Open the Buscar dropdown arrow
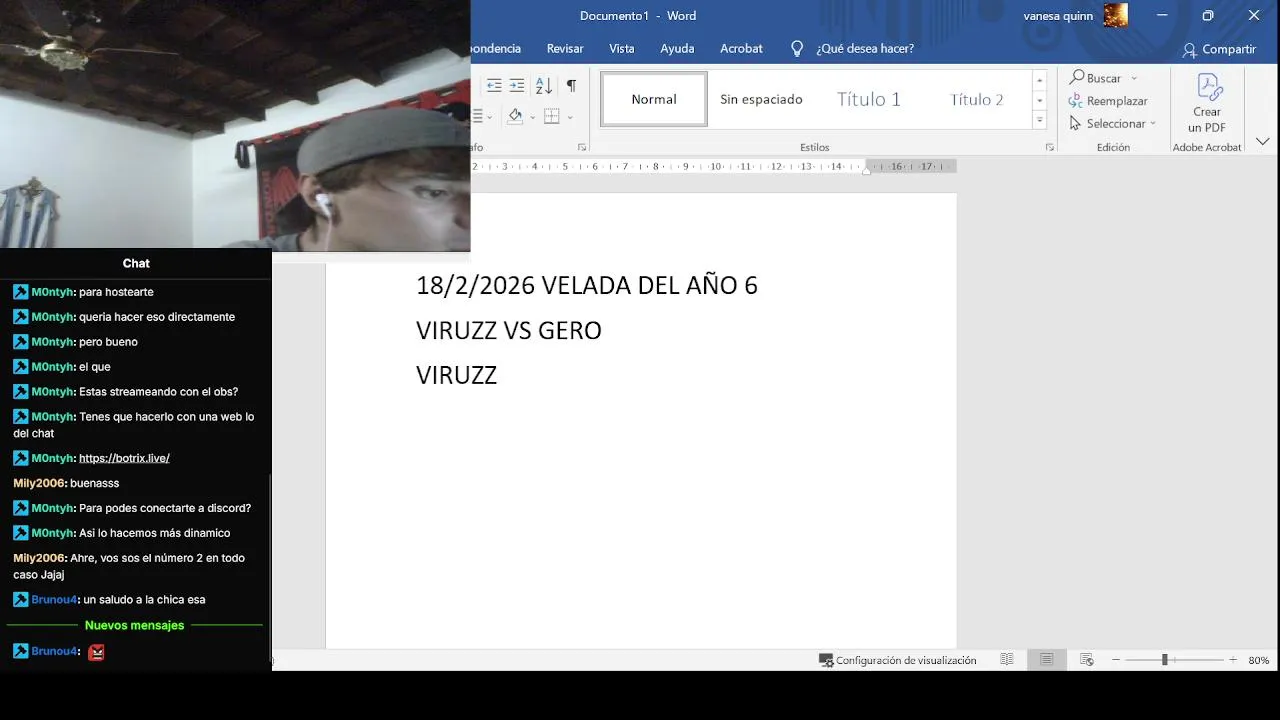The image size is (1280, 720). click(1134, 78)
